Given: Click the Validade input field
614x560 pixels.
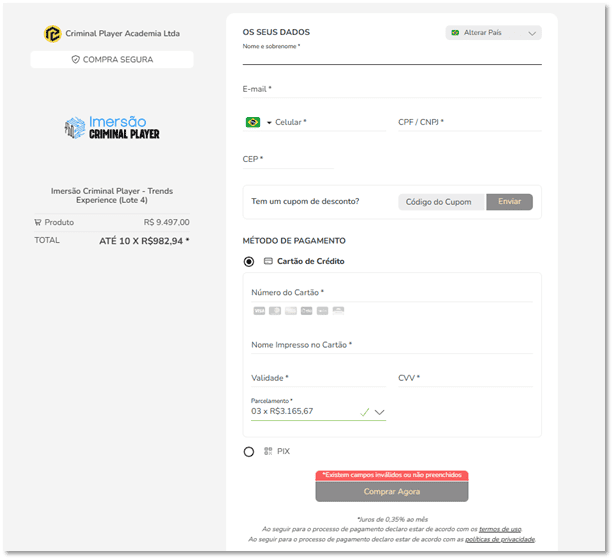Looking at the screenshot, I should 318,378.
